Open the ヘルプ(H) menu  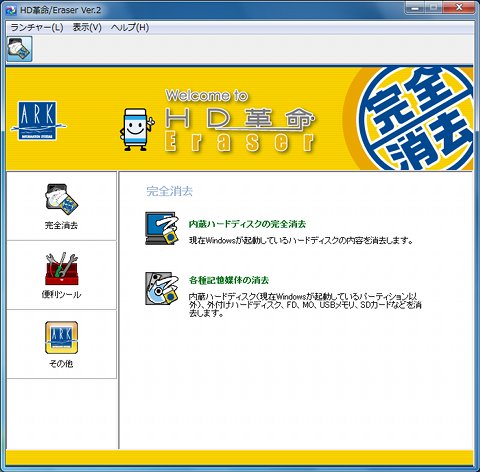click(130, 27)
